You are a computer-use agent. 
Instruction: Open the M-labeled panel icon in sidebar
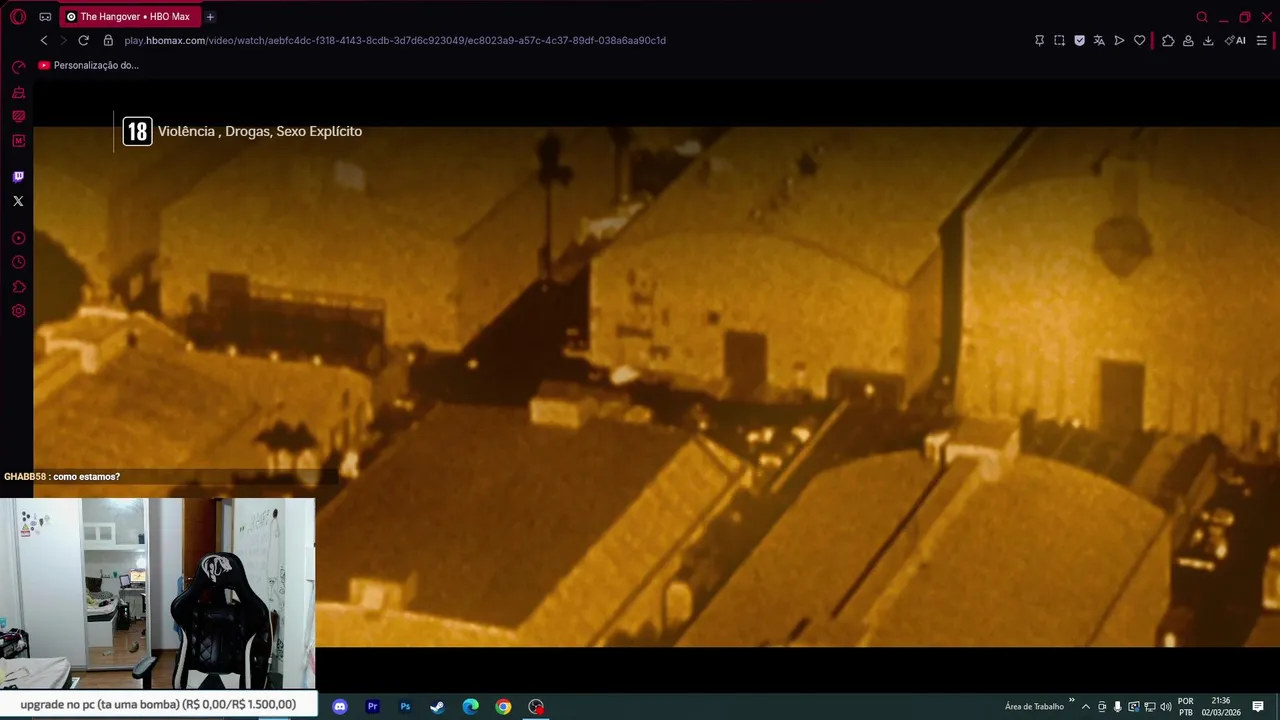click(18, 141)
